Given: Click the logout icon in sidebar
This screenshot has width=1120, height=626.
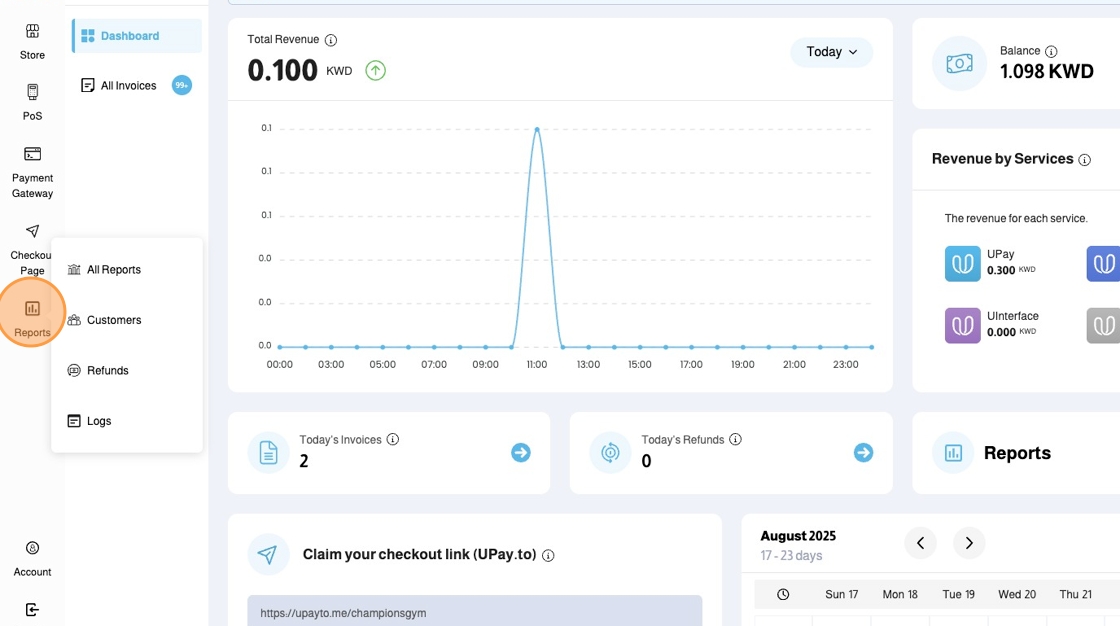Looking at the screenshot, I should coord(32,609).
